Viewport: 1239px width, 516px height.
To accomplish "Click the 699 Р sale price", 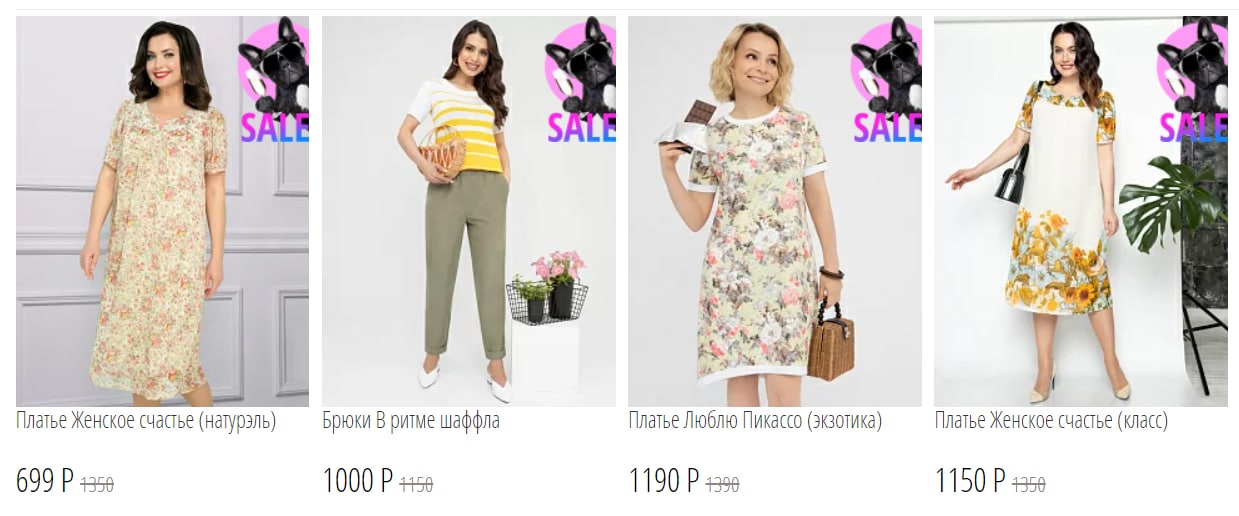I will [45, 482].
